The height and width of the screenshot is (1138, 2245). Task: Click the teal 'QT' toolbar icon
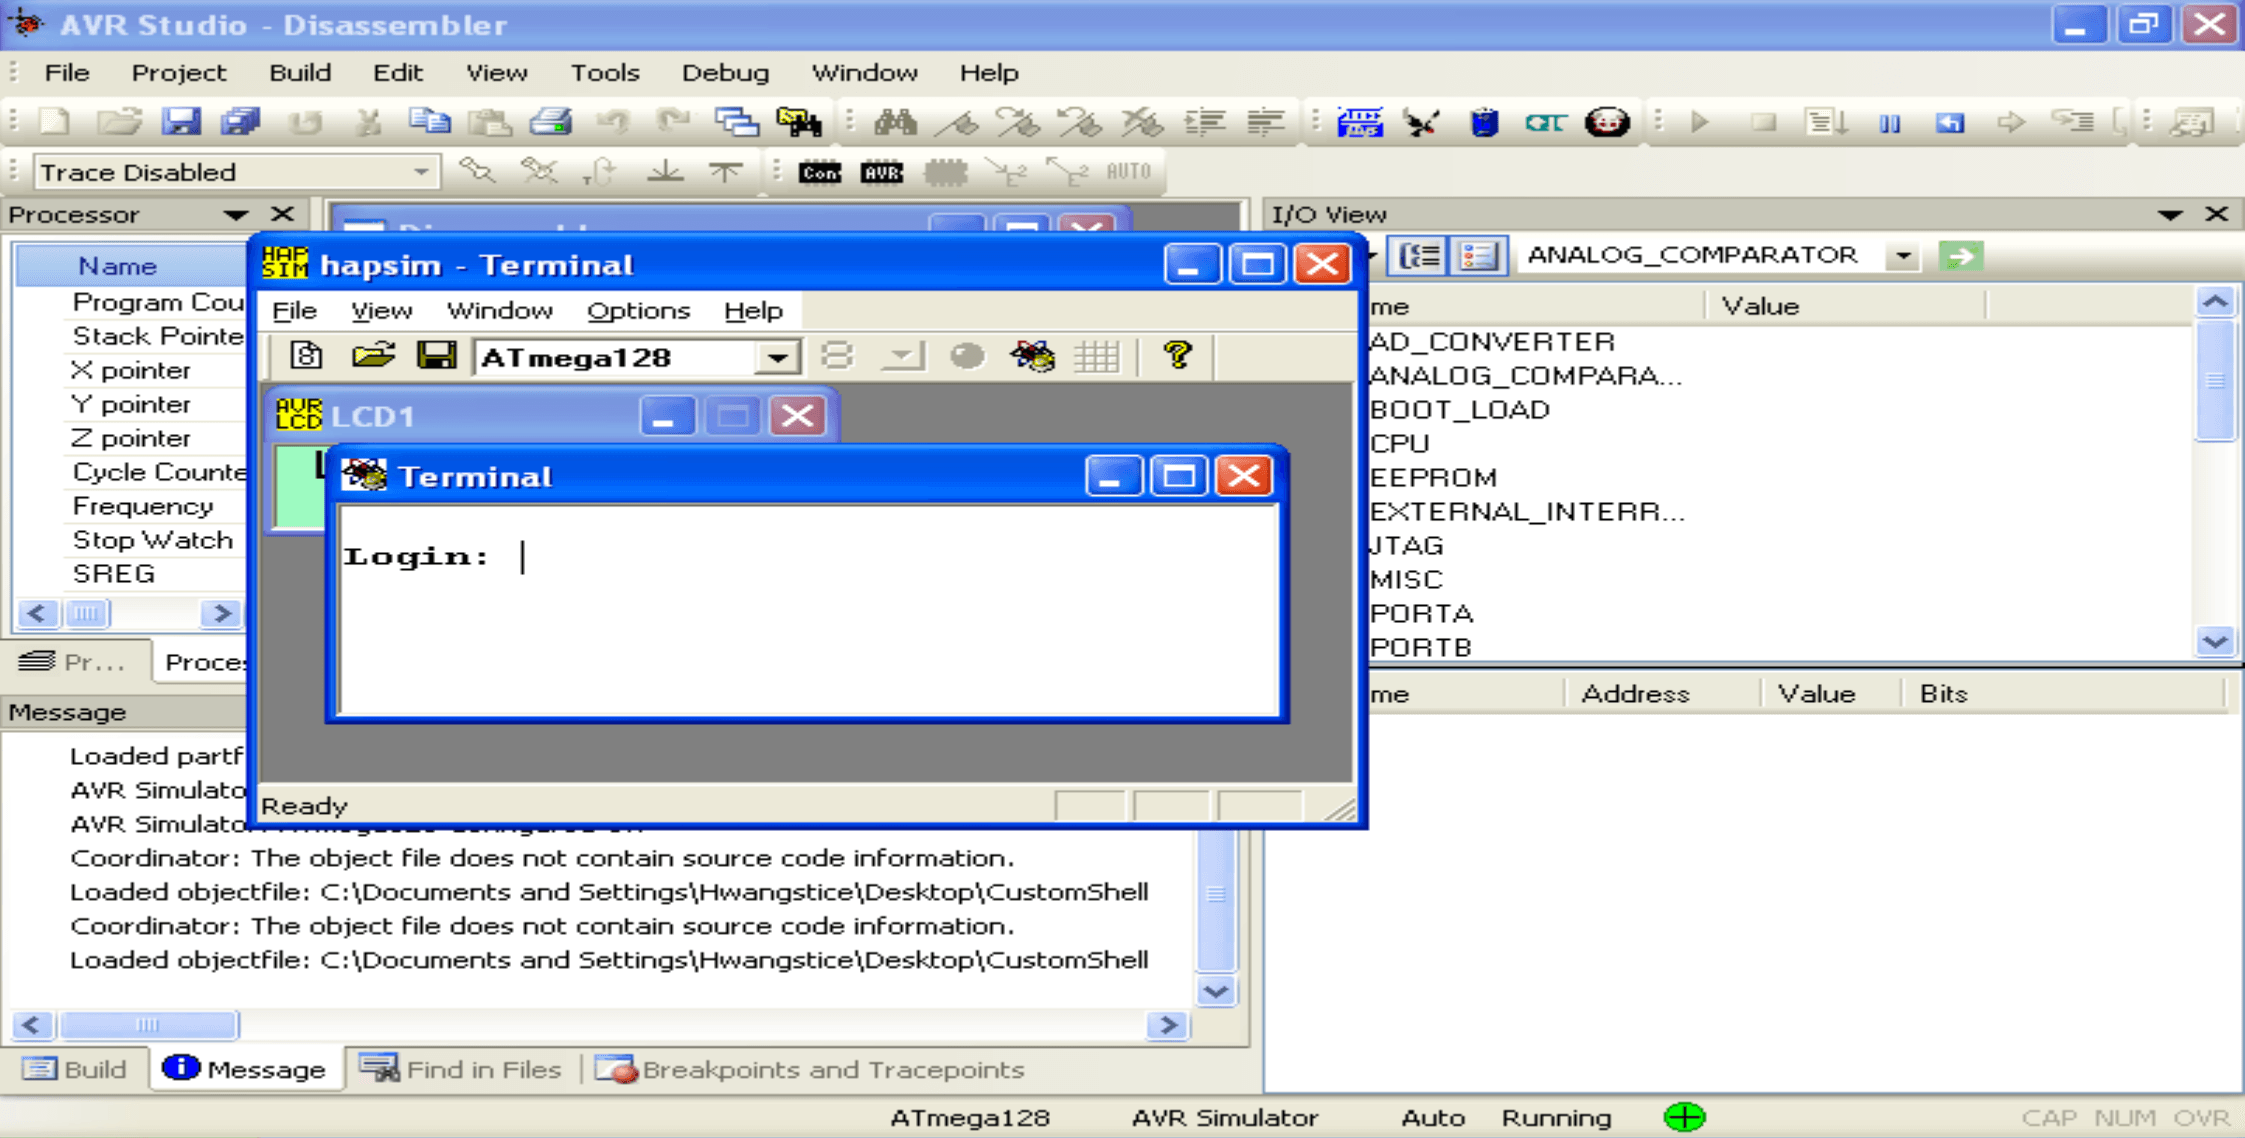click(1545, 122)
